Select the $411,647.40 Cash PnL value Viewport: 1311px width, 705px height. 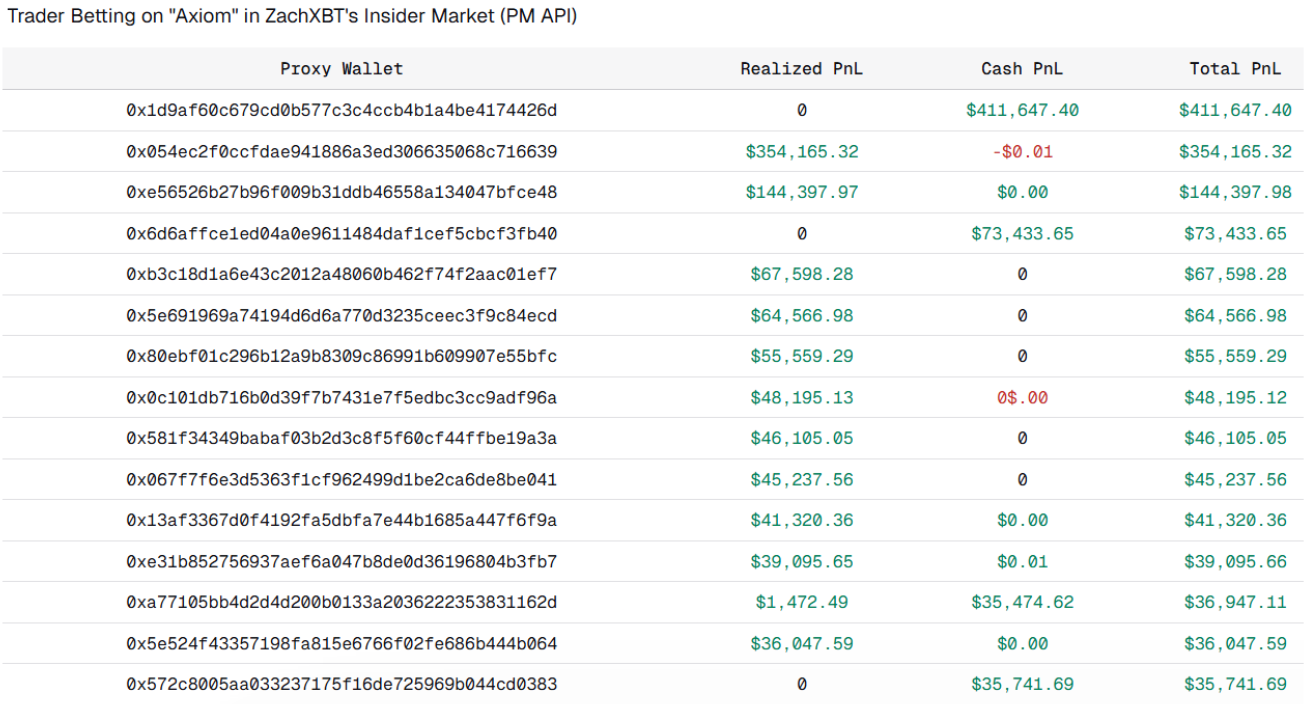click(1021, 110)
